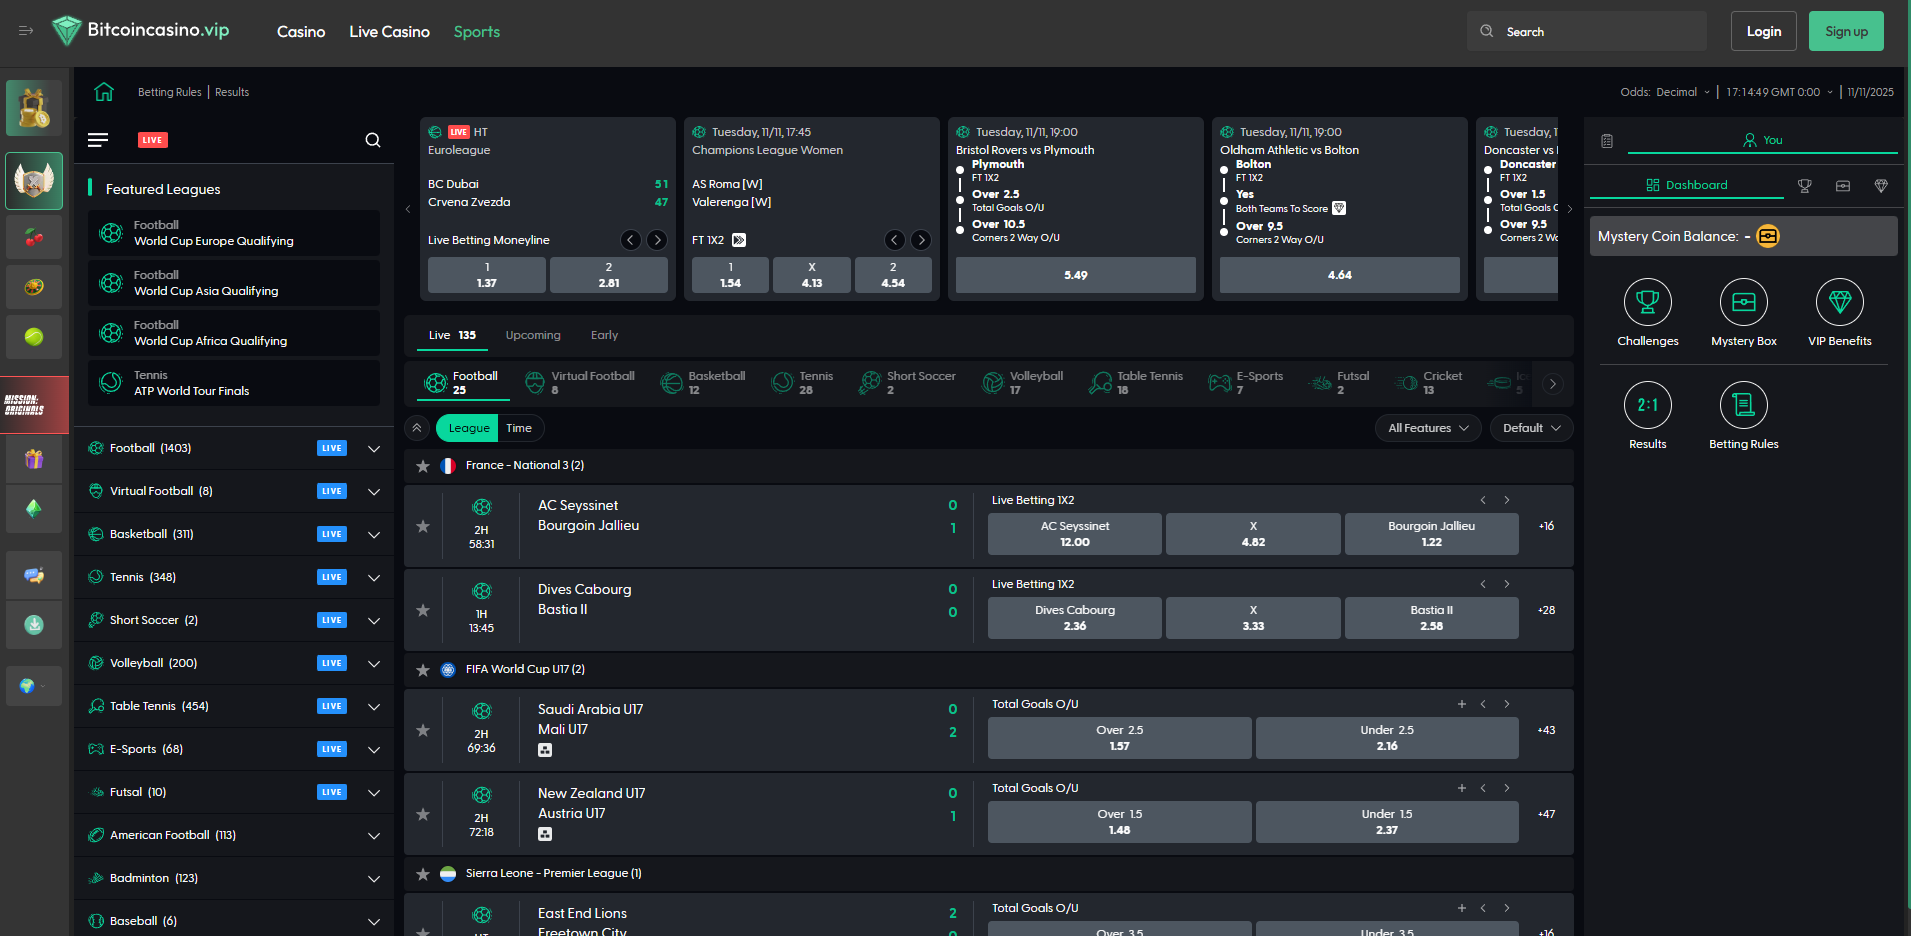
Task: Open the Mystery Box icon
Action: pyautogui.click(x=1743, y=302)
